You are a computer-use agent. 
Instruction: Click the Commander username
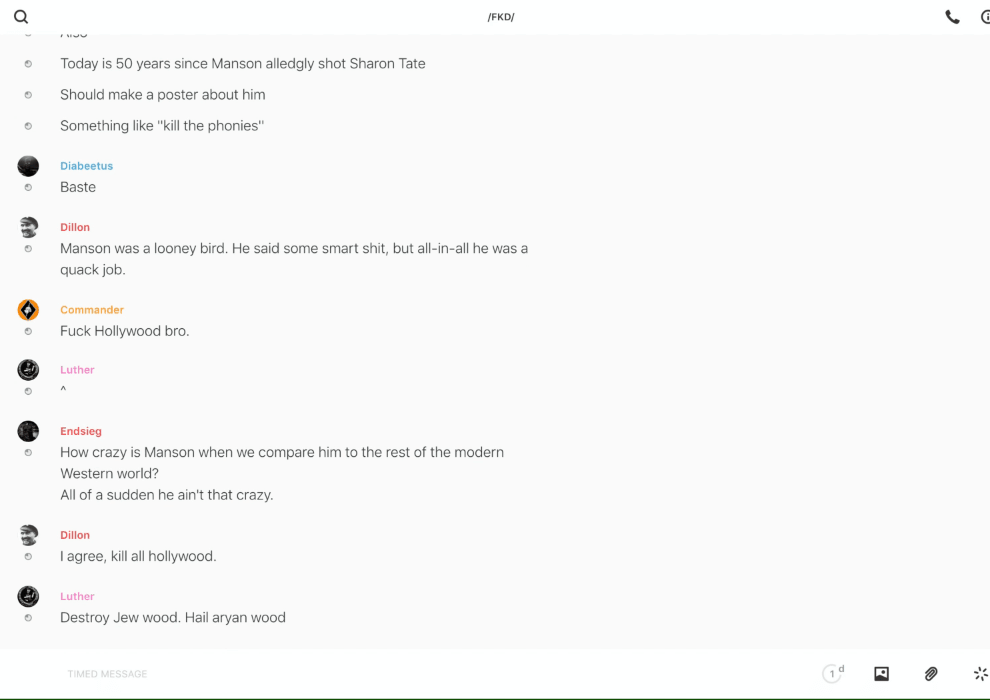click(x=92, y=310)
